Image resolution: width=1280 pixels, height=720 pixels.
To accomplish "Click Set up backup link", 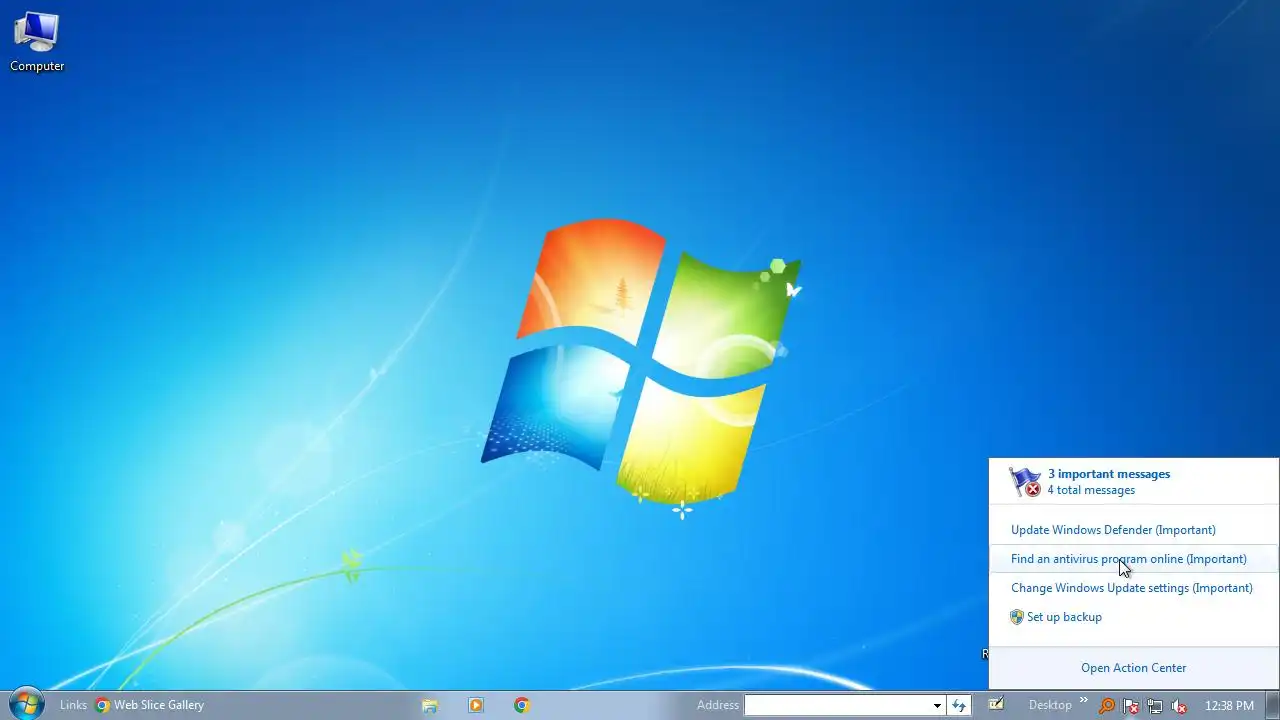I will click(x=1064, y=617).
